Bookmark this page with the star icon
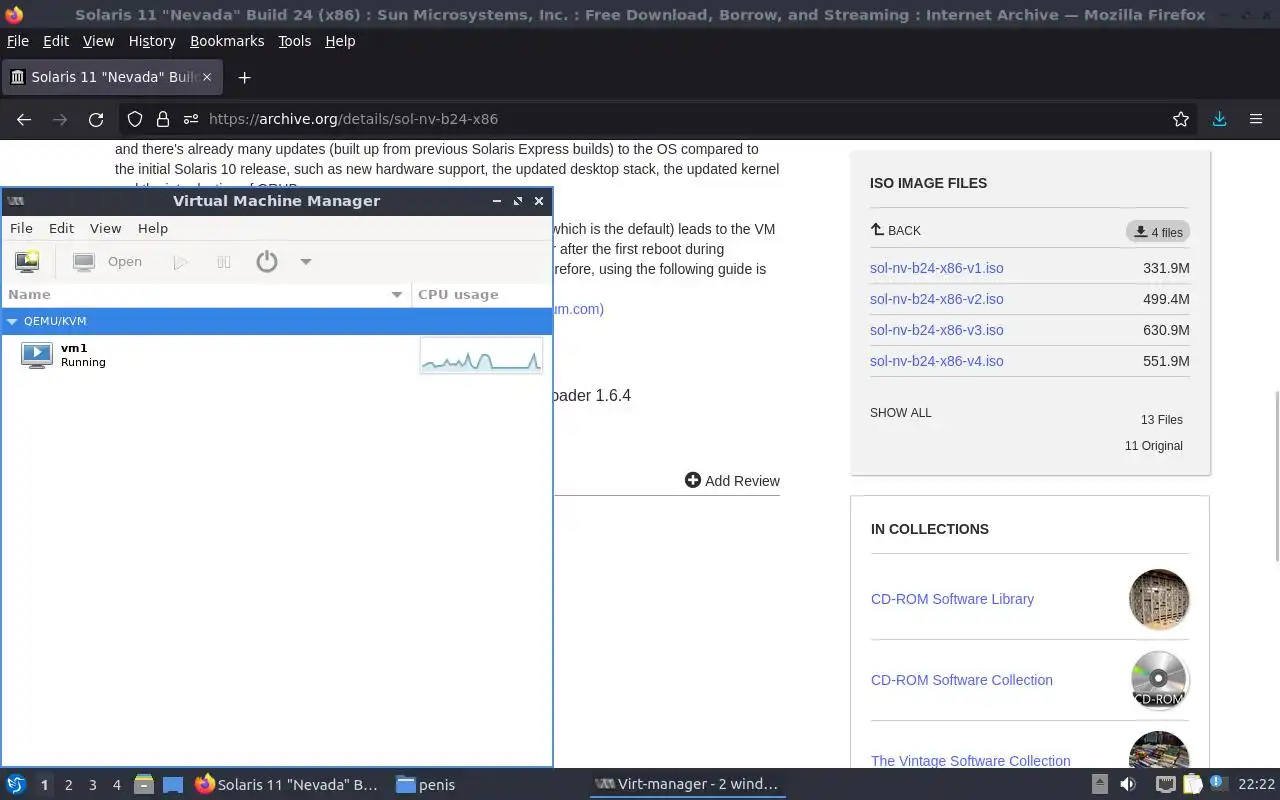 click(1180, 119)
